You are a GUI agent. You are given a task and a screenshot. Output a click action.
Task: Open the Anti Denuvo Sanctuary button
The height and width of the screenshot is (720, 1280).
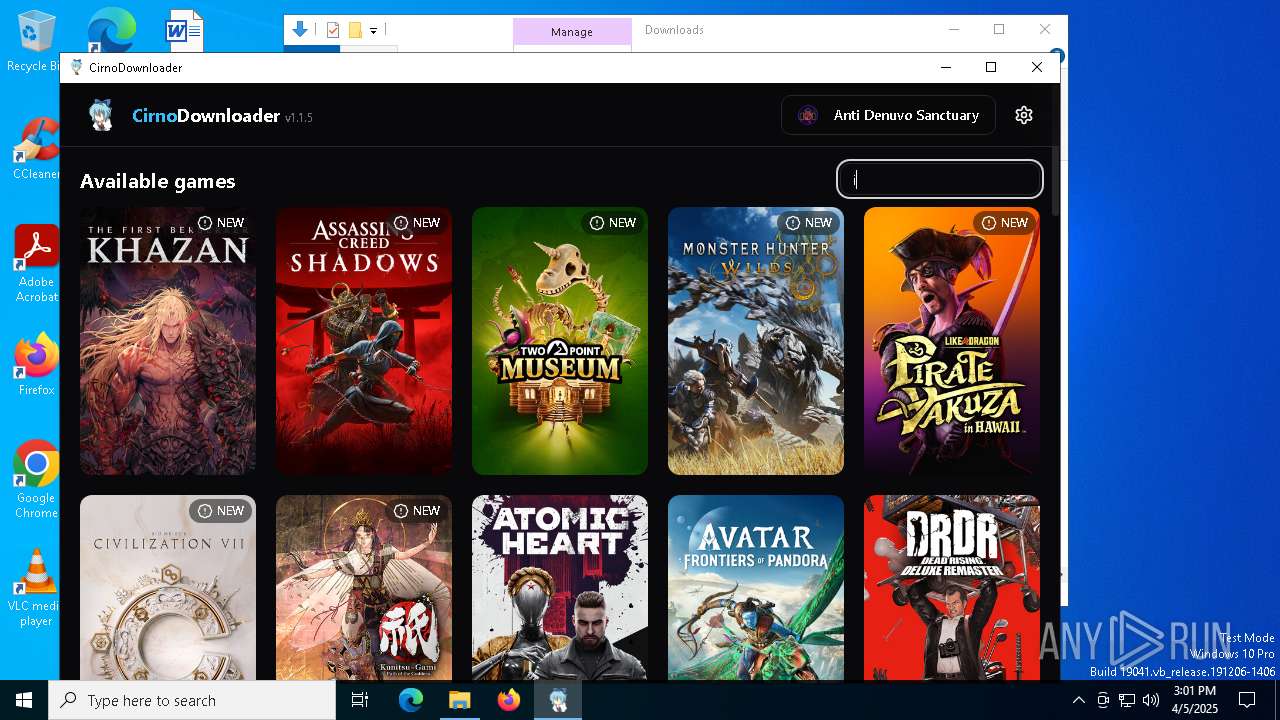click(888, 115)
